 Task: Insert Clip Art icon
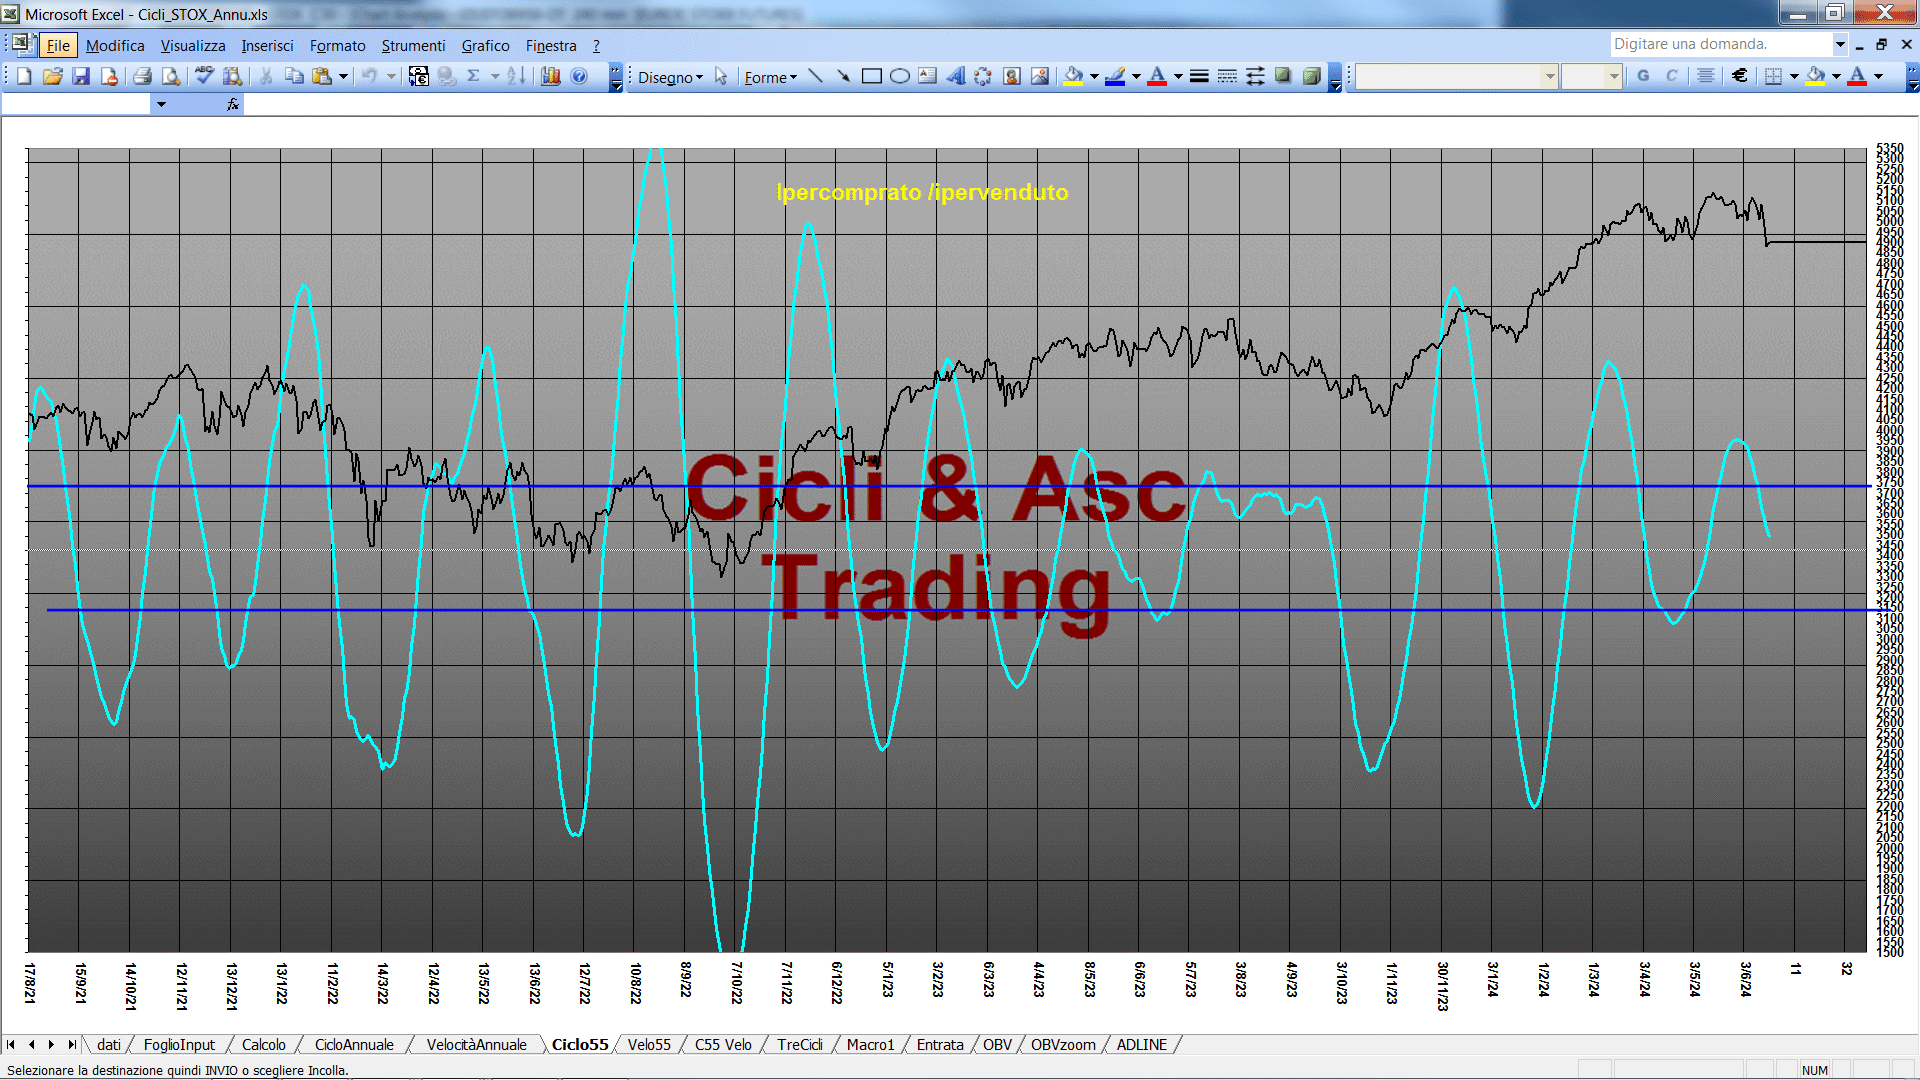[x=1011, y=76]
